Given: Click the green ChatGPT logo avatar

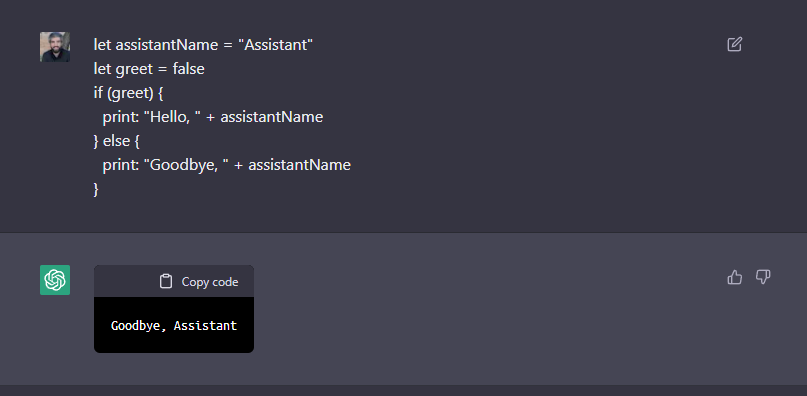Looking at the screenshot, I should (x=55, y=280).
